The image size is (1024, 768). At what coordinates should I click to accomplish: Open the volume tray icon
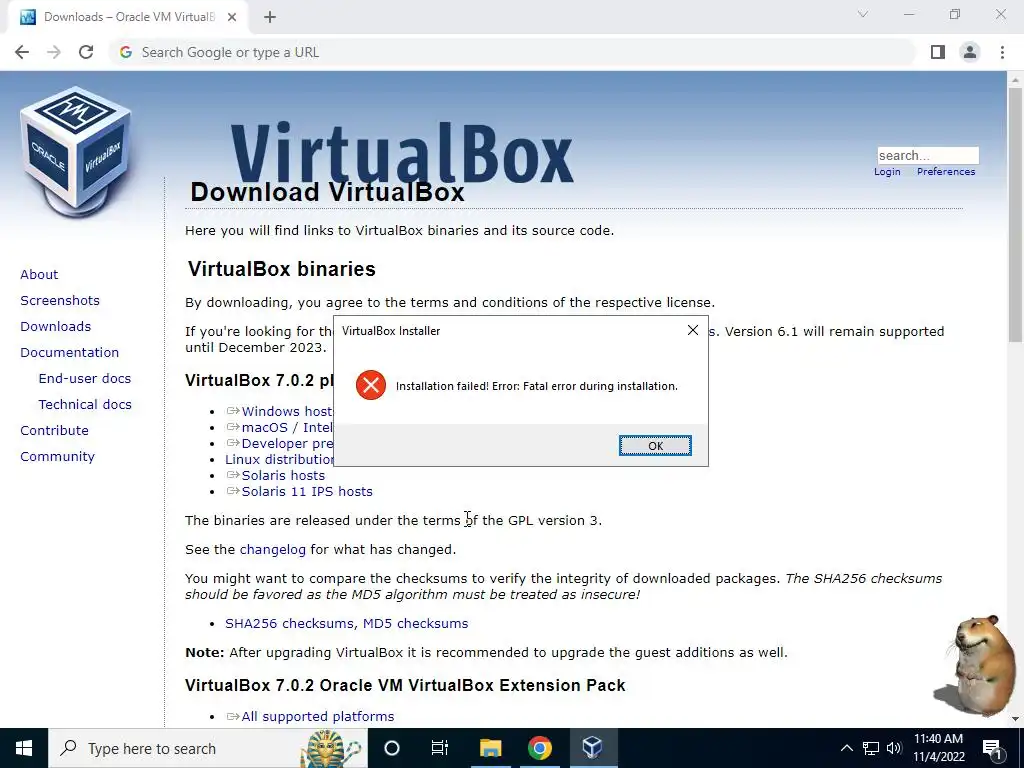pos(894,748)
